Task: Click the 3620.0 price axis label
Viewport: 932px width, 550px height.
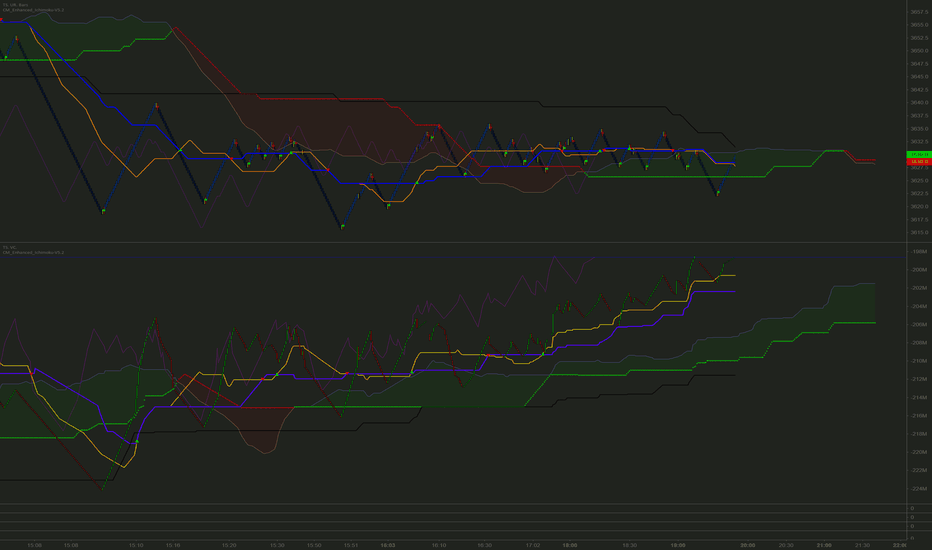Action: [919, 206]
